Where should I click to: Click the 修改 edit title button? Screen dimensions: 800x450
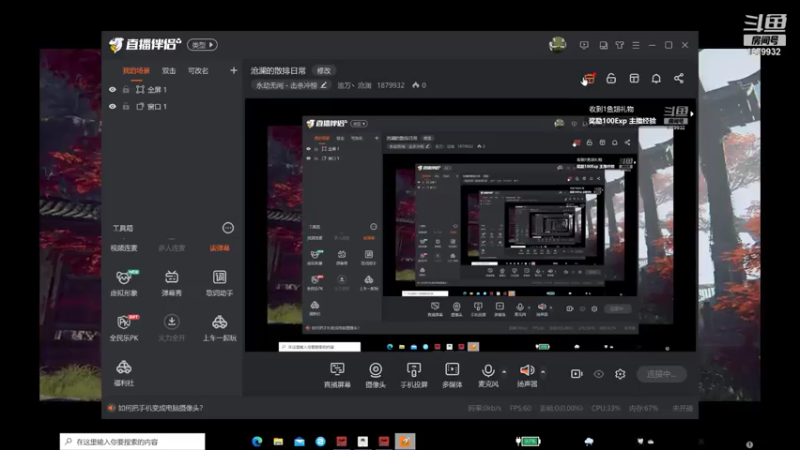click(x=324, y=71)
